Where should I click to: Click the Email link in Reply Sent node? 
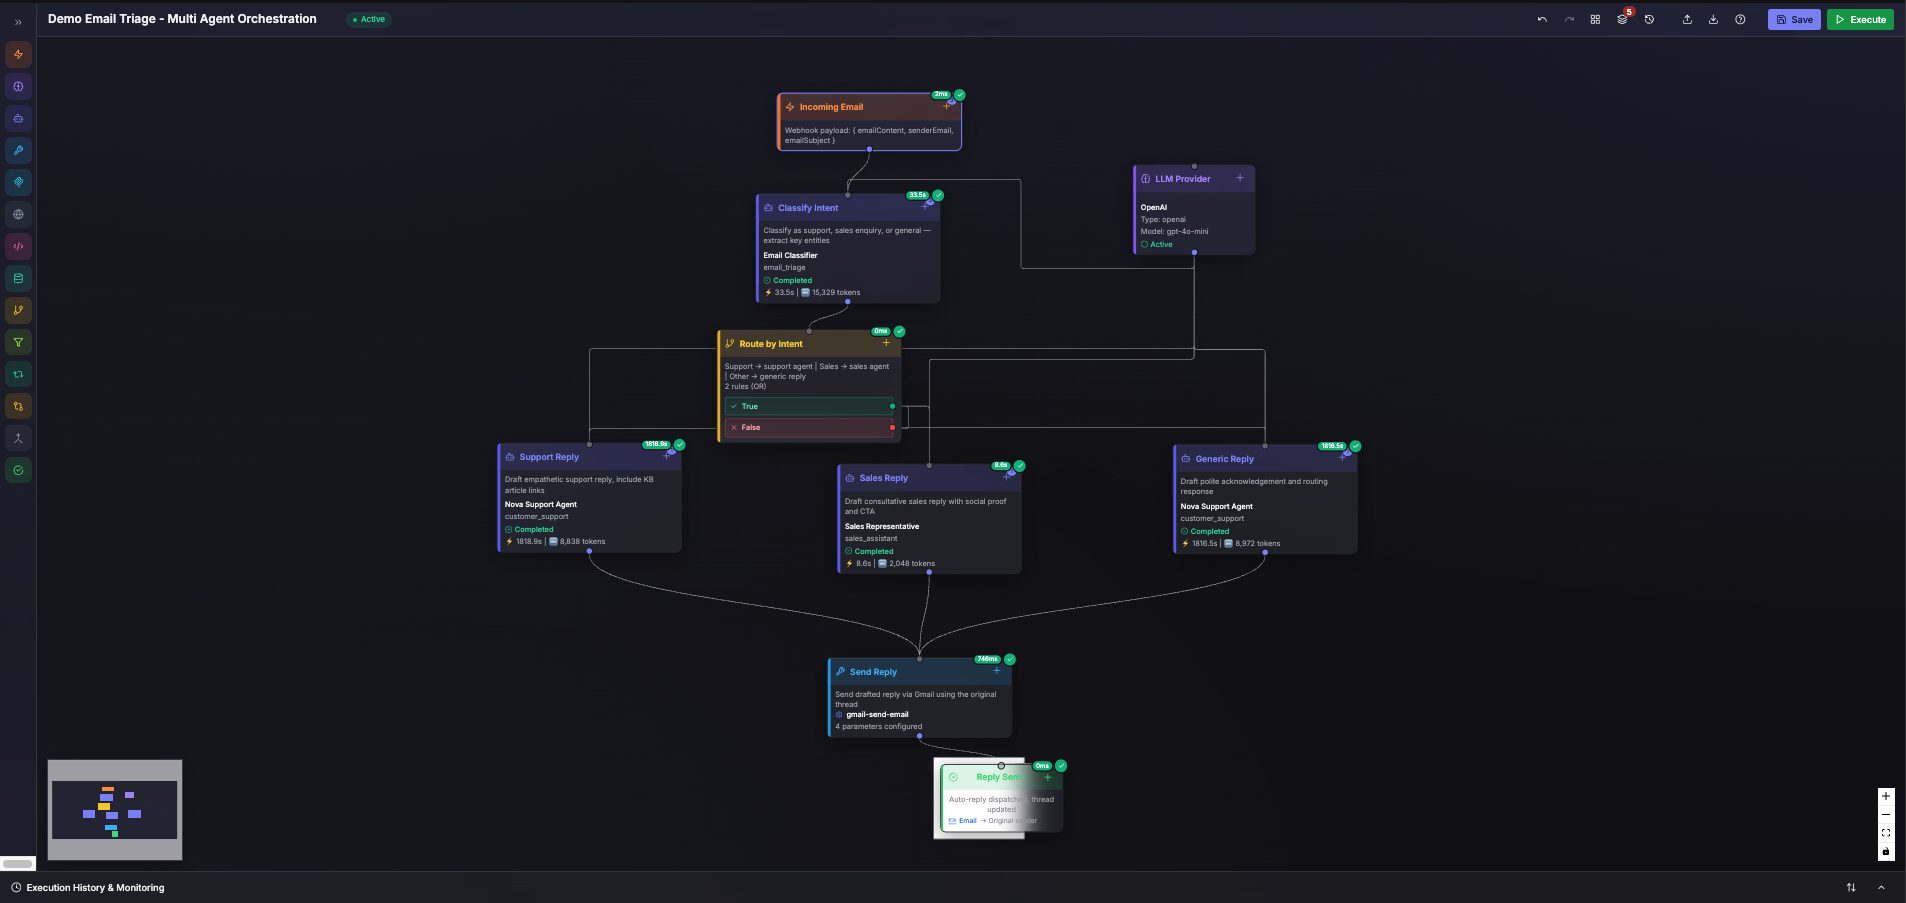coord(967,821)
